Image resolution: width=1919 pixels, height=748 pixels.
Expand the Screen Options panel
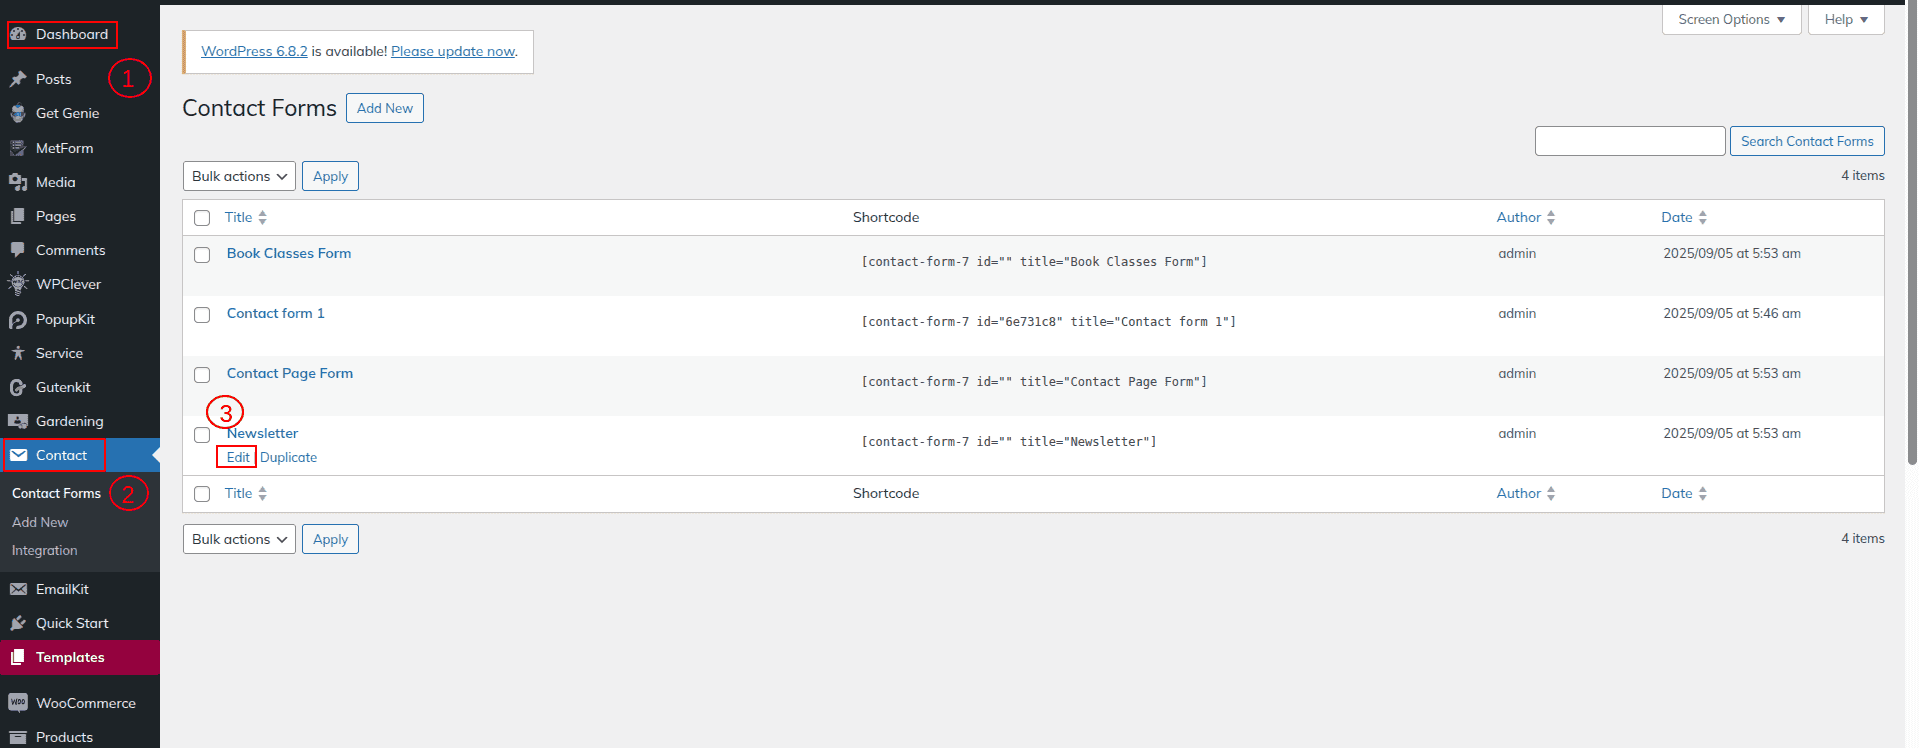[1732, 19]
